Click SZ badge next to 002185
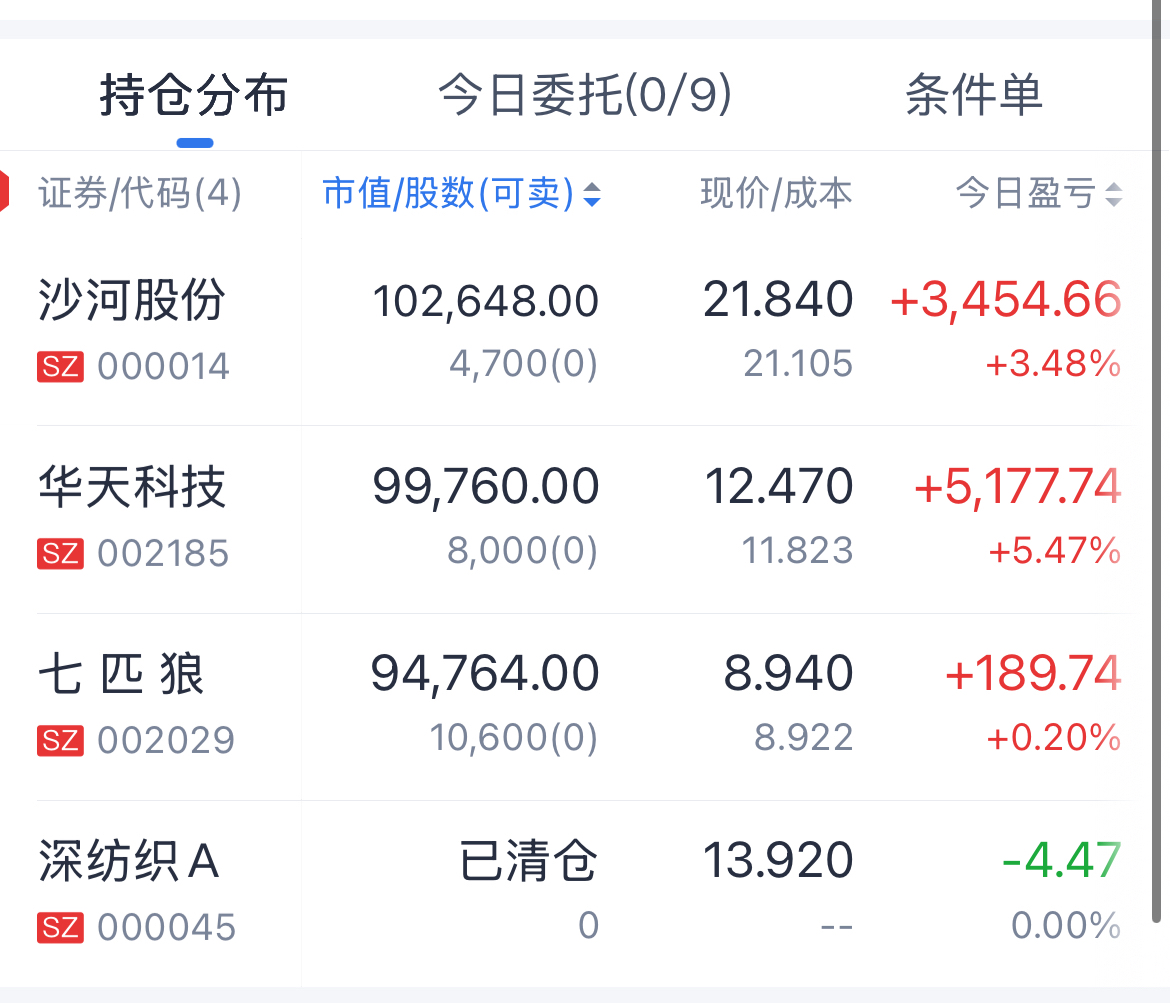The image size is (1170, 1003). point(60,553)
